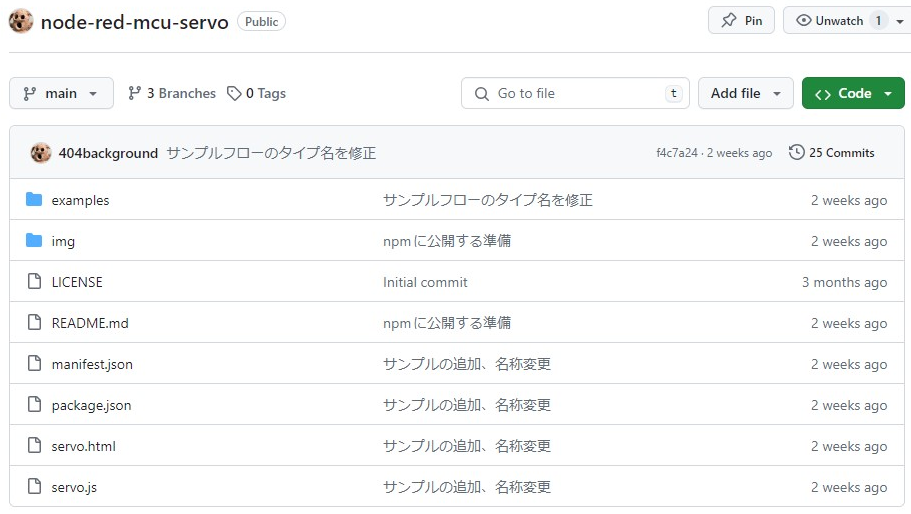Open the servo.js file
The width and height of the screenshot is (911, 514).
pos(74,487)
